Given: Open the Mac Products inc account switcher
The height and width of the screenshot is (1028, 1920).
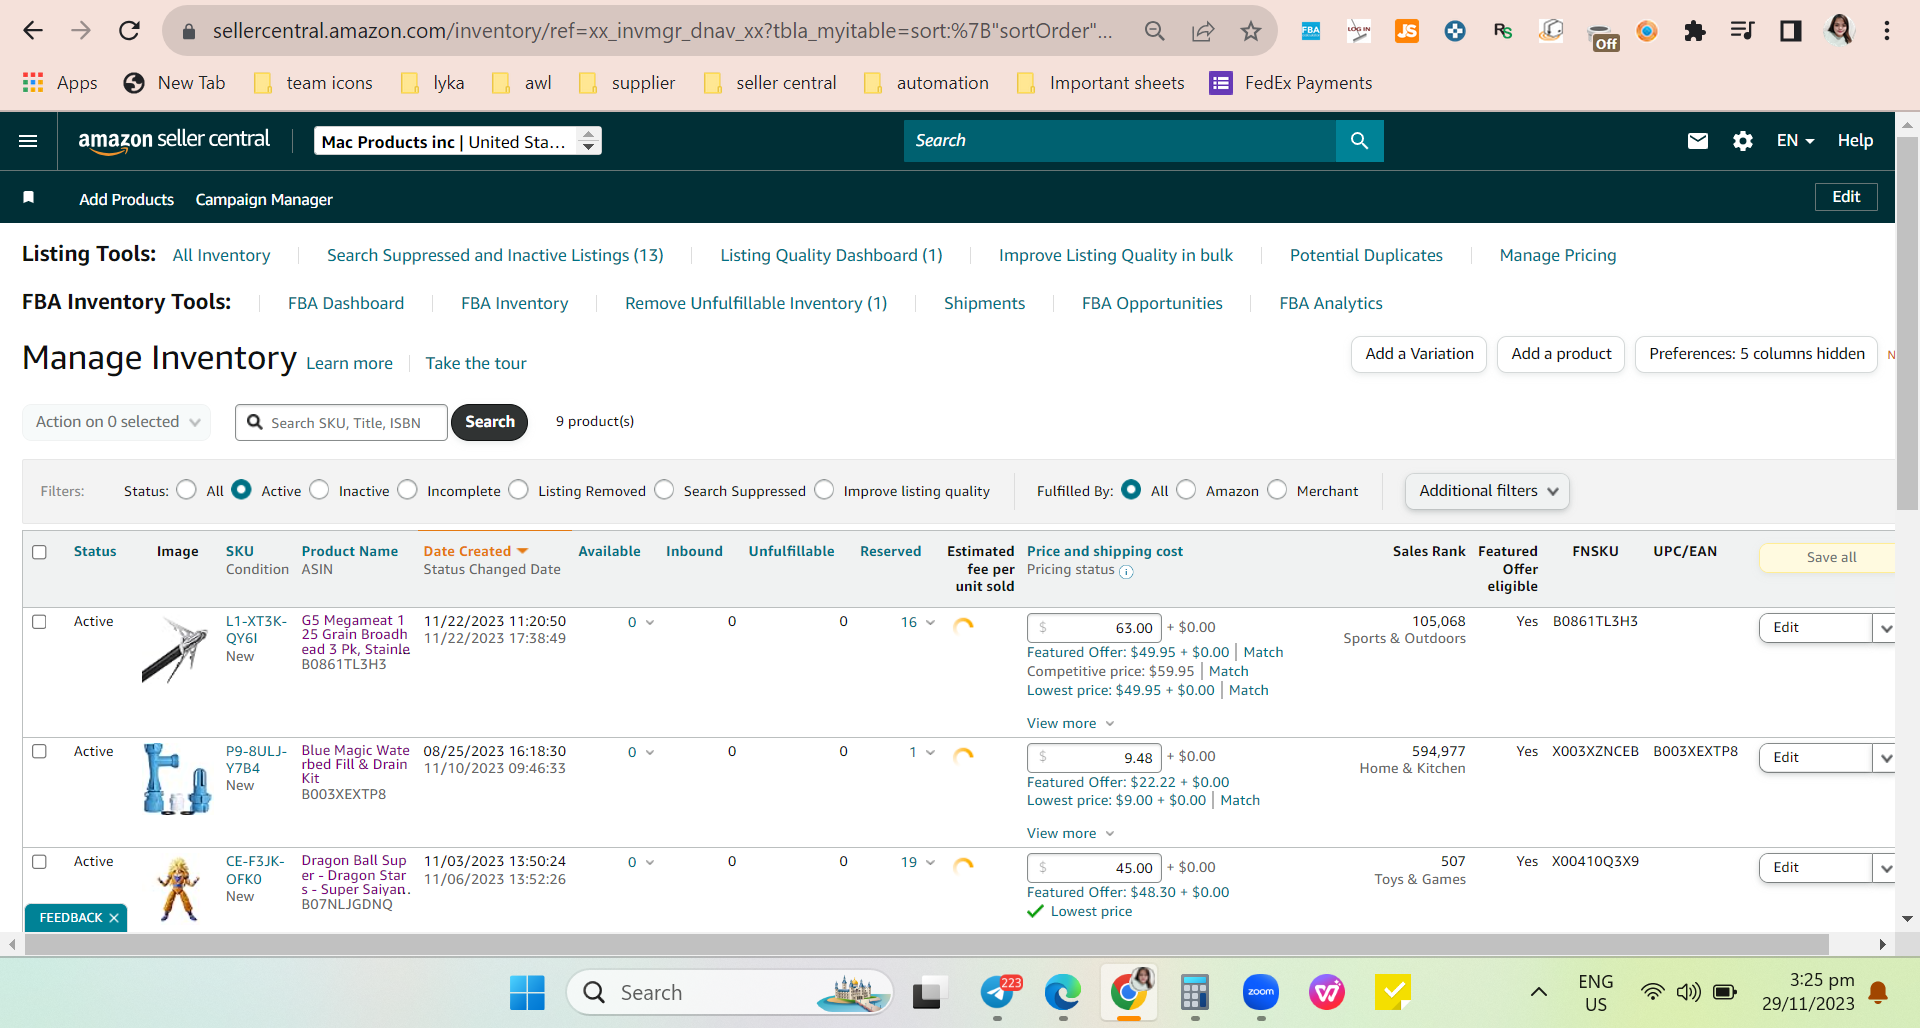Looking at the screenshot, I should point(458,141).
